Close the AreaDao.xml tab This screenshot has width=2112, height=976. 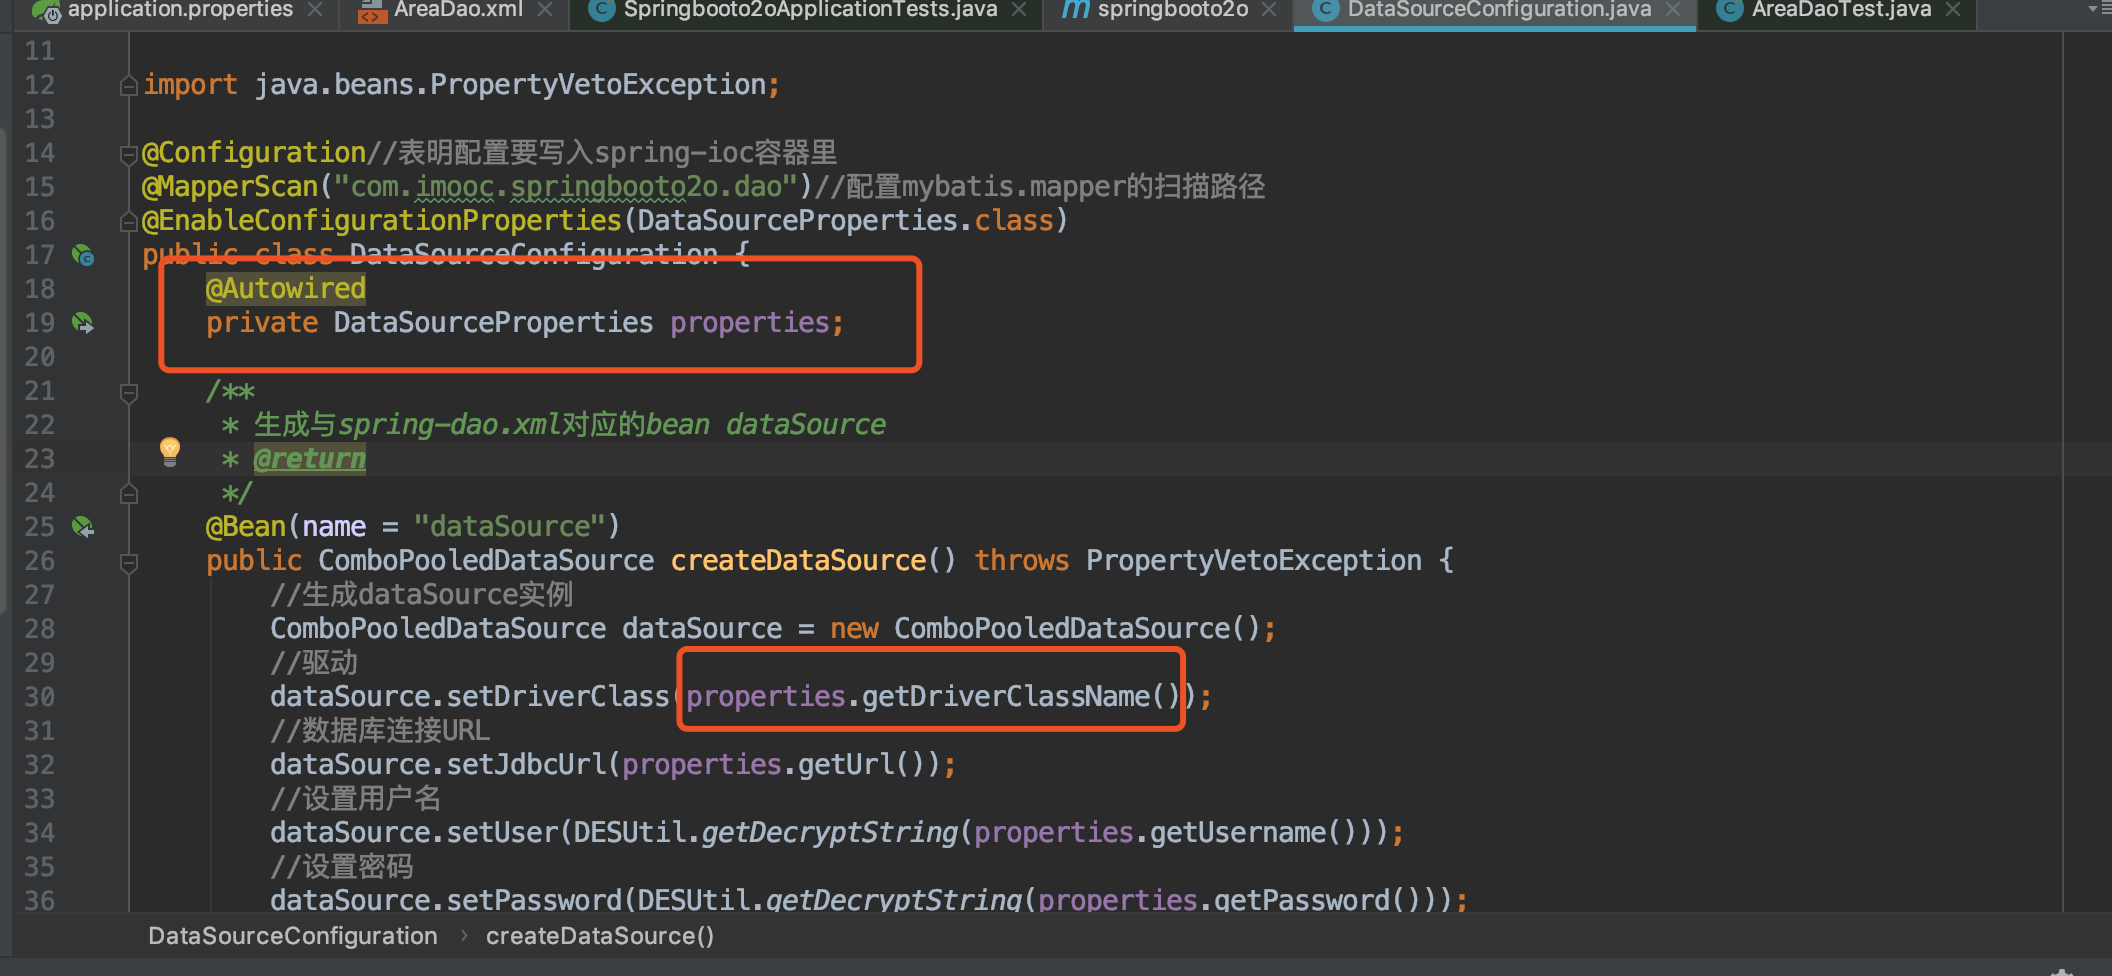click(x=545, y=9)
